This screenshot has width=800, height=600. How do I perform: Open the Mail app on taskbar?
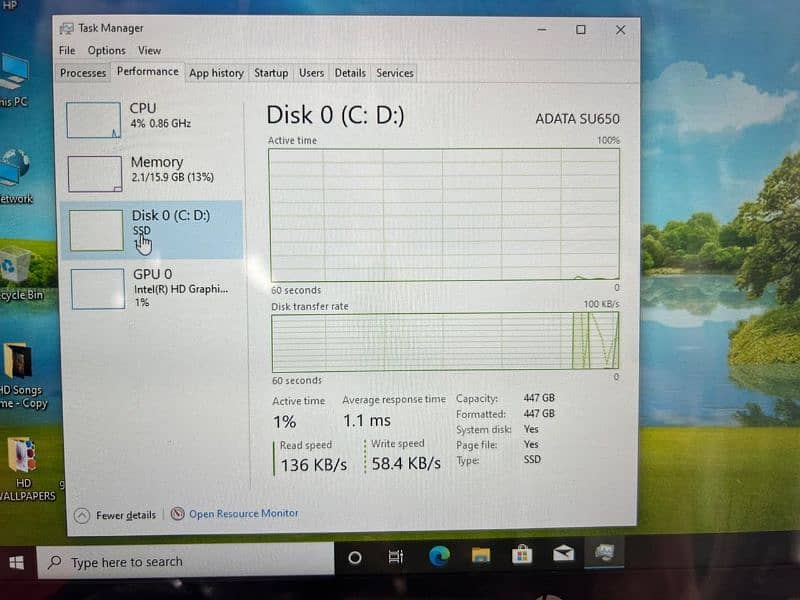563,554
